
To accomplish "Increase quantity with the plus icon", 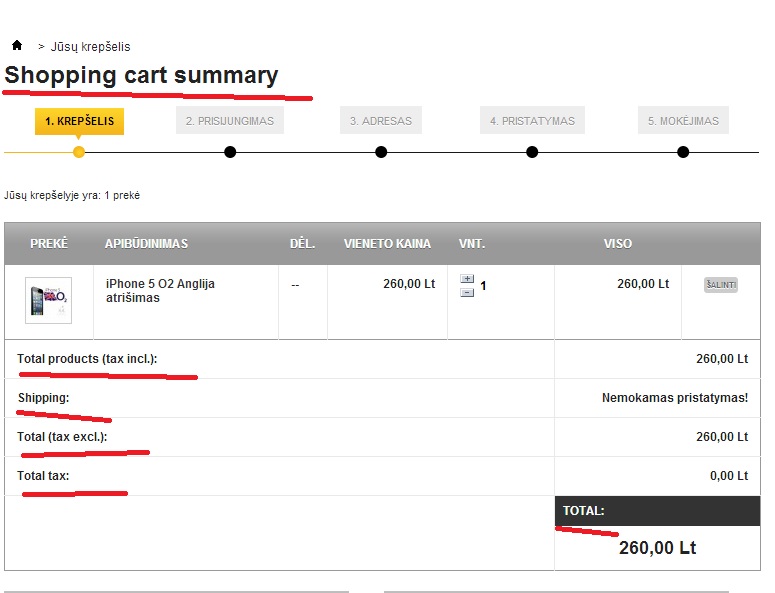I will pyautogui.click(x=467, y=279).
